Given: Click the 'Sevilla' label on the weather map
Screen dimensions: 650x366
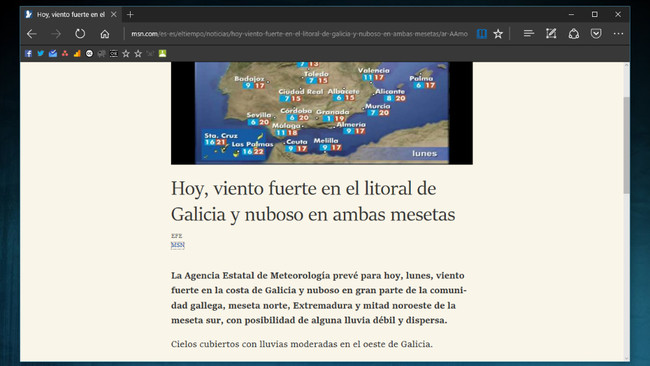Looking at the screenshot, I should tap(259, 115).
